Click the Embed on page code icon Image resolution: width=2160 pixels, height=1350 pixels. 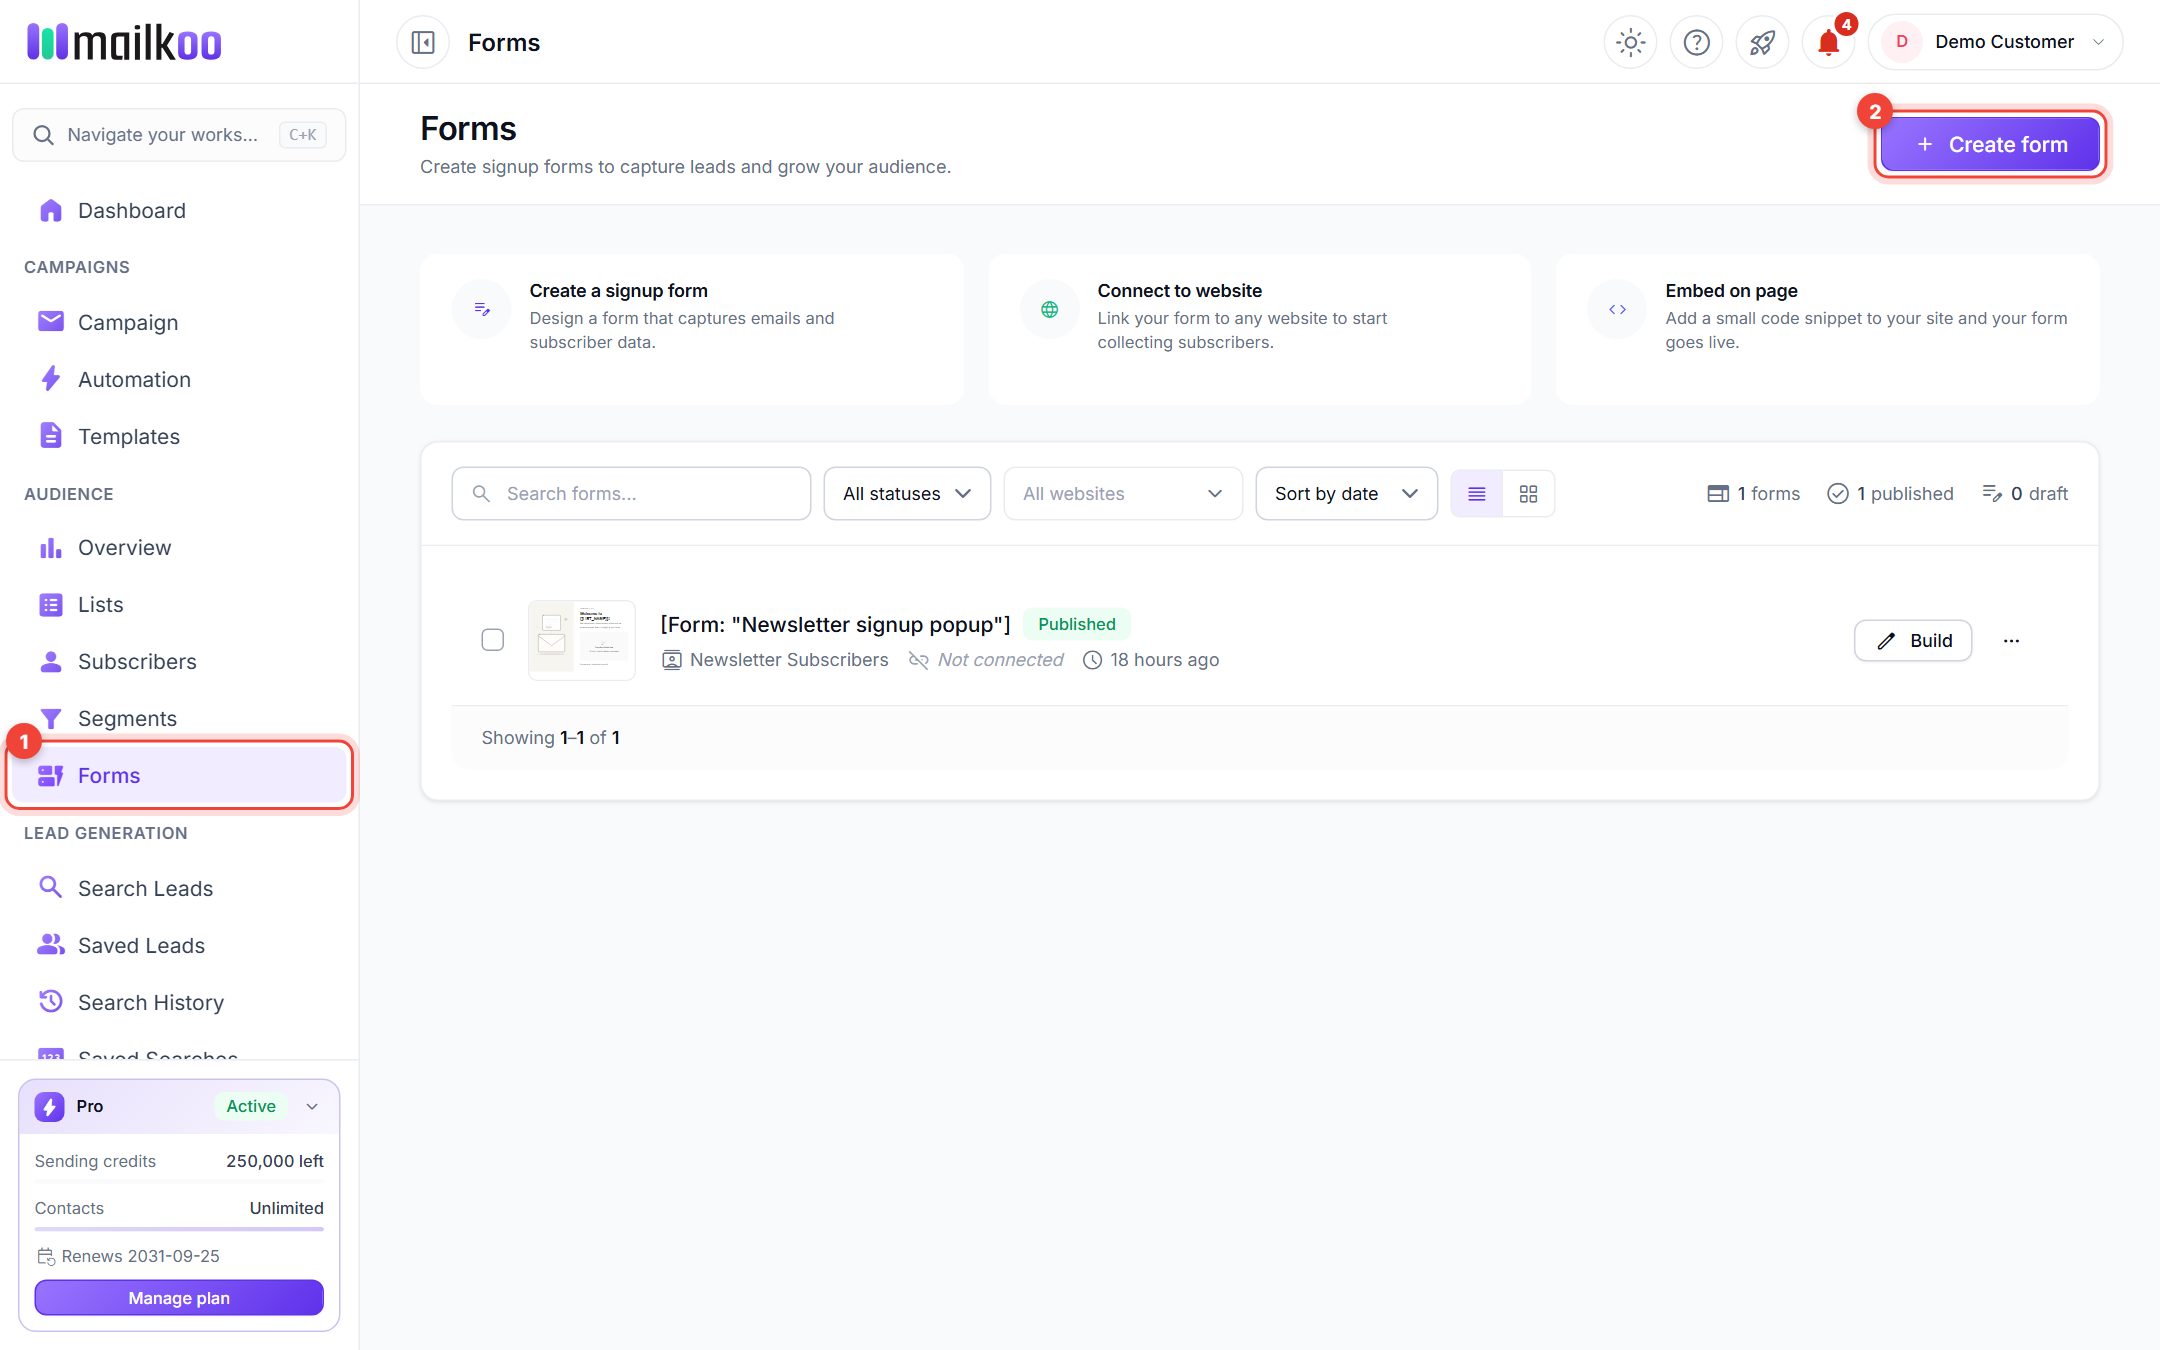coord(1617,310)
